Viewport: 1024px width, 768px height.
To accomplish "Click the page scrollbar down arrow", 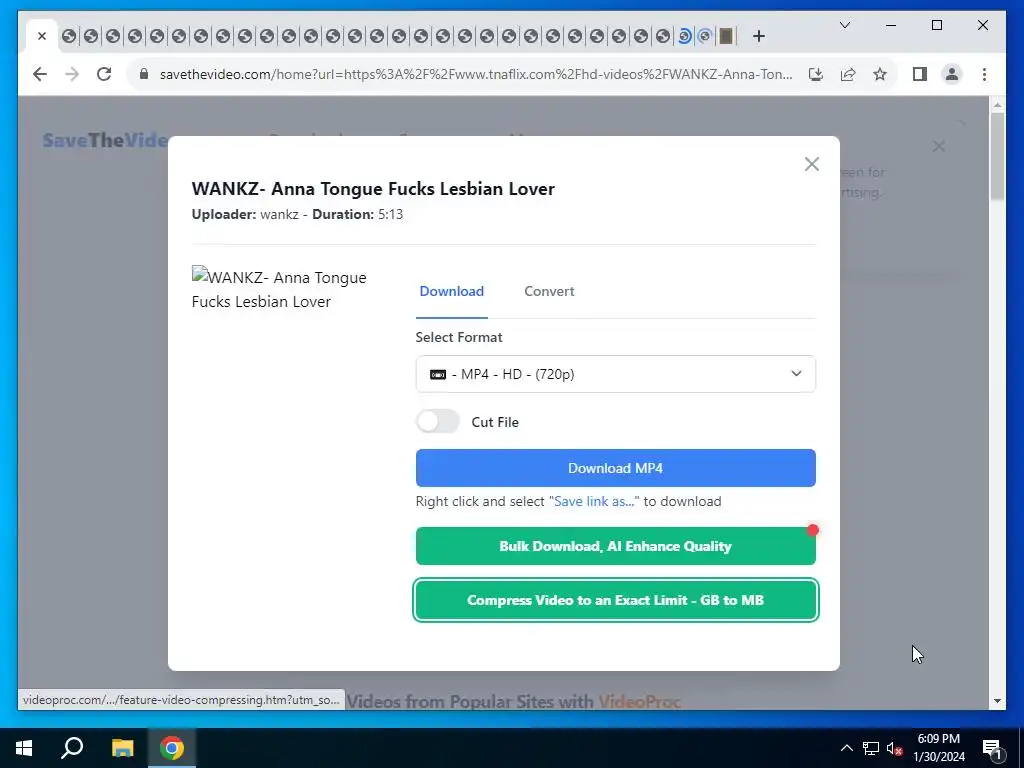I will click(x=997, y=701).
